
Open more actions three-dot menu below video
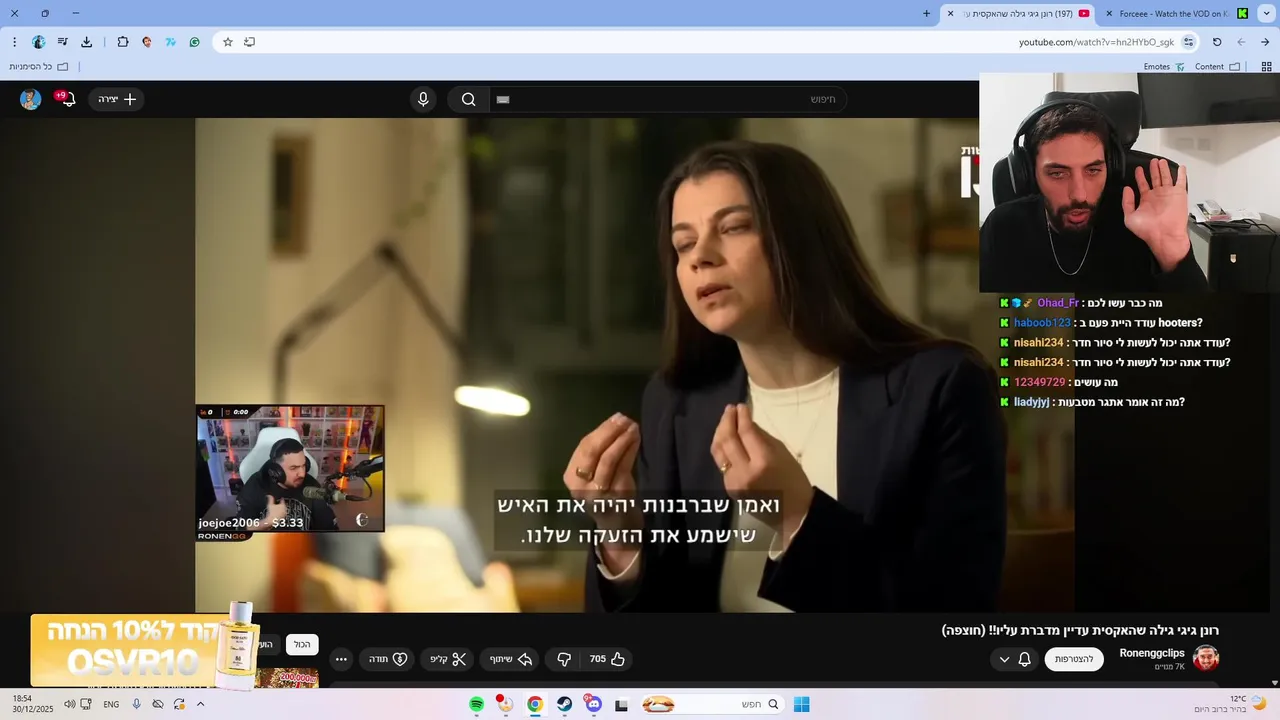tap(341, 659)
